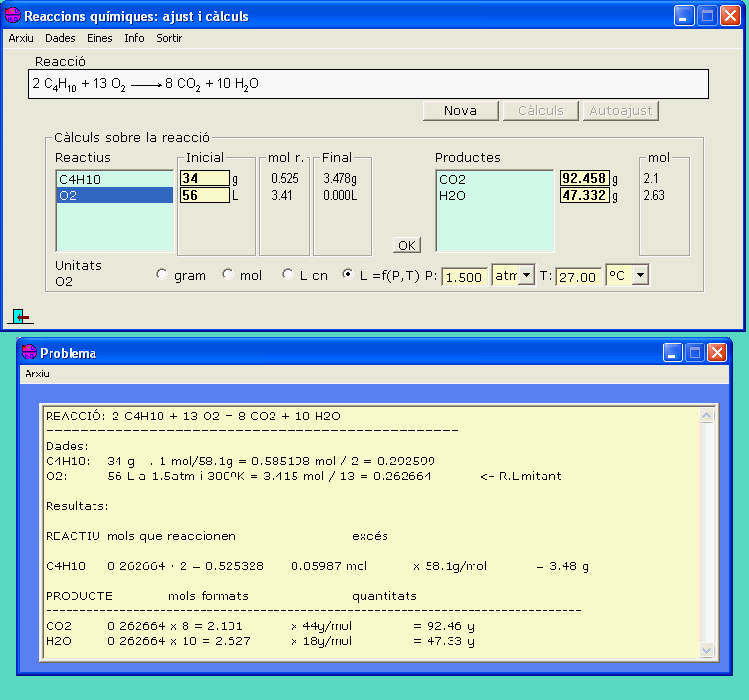This screenshot has height=700, width=749.
Task: Close the Problema window
Action: 717,353
